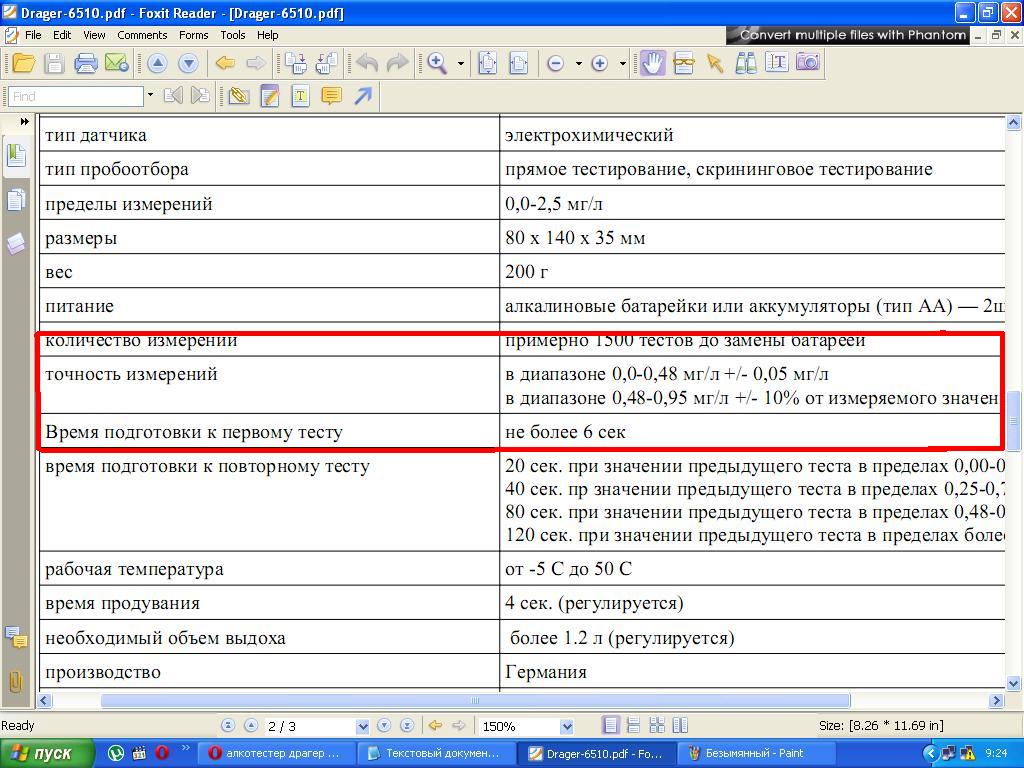Screen dimensions: 1024x768
Task: Switch to Continuous page layout
Action: click(633, 726)
